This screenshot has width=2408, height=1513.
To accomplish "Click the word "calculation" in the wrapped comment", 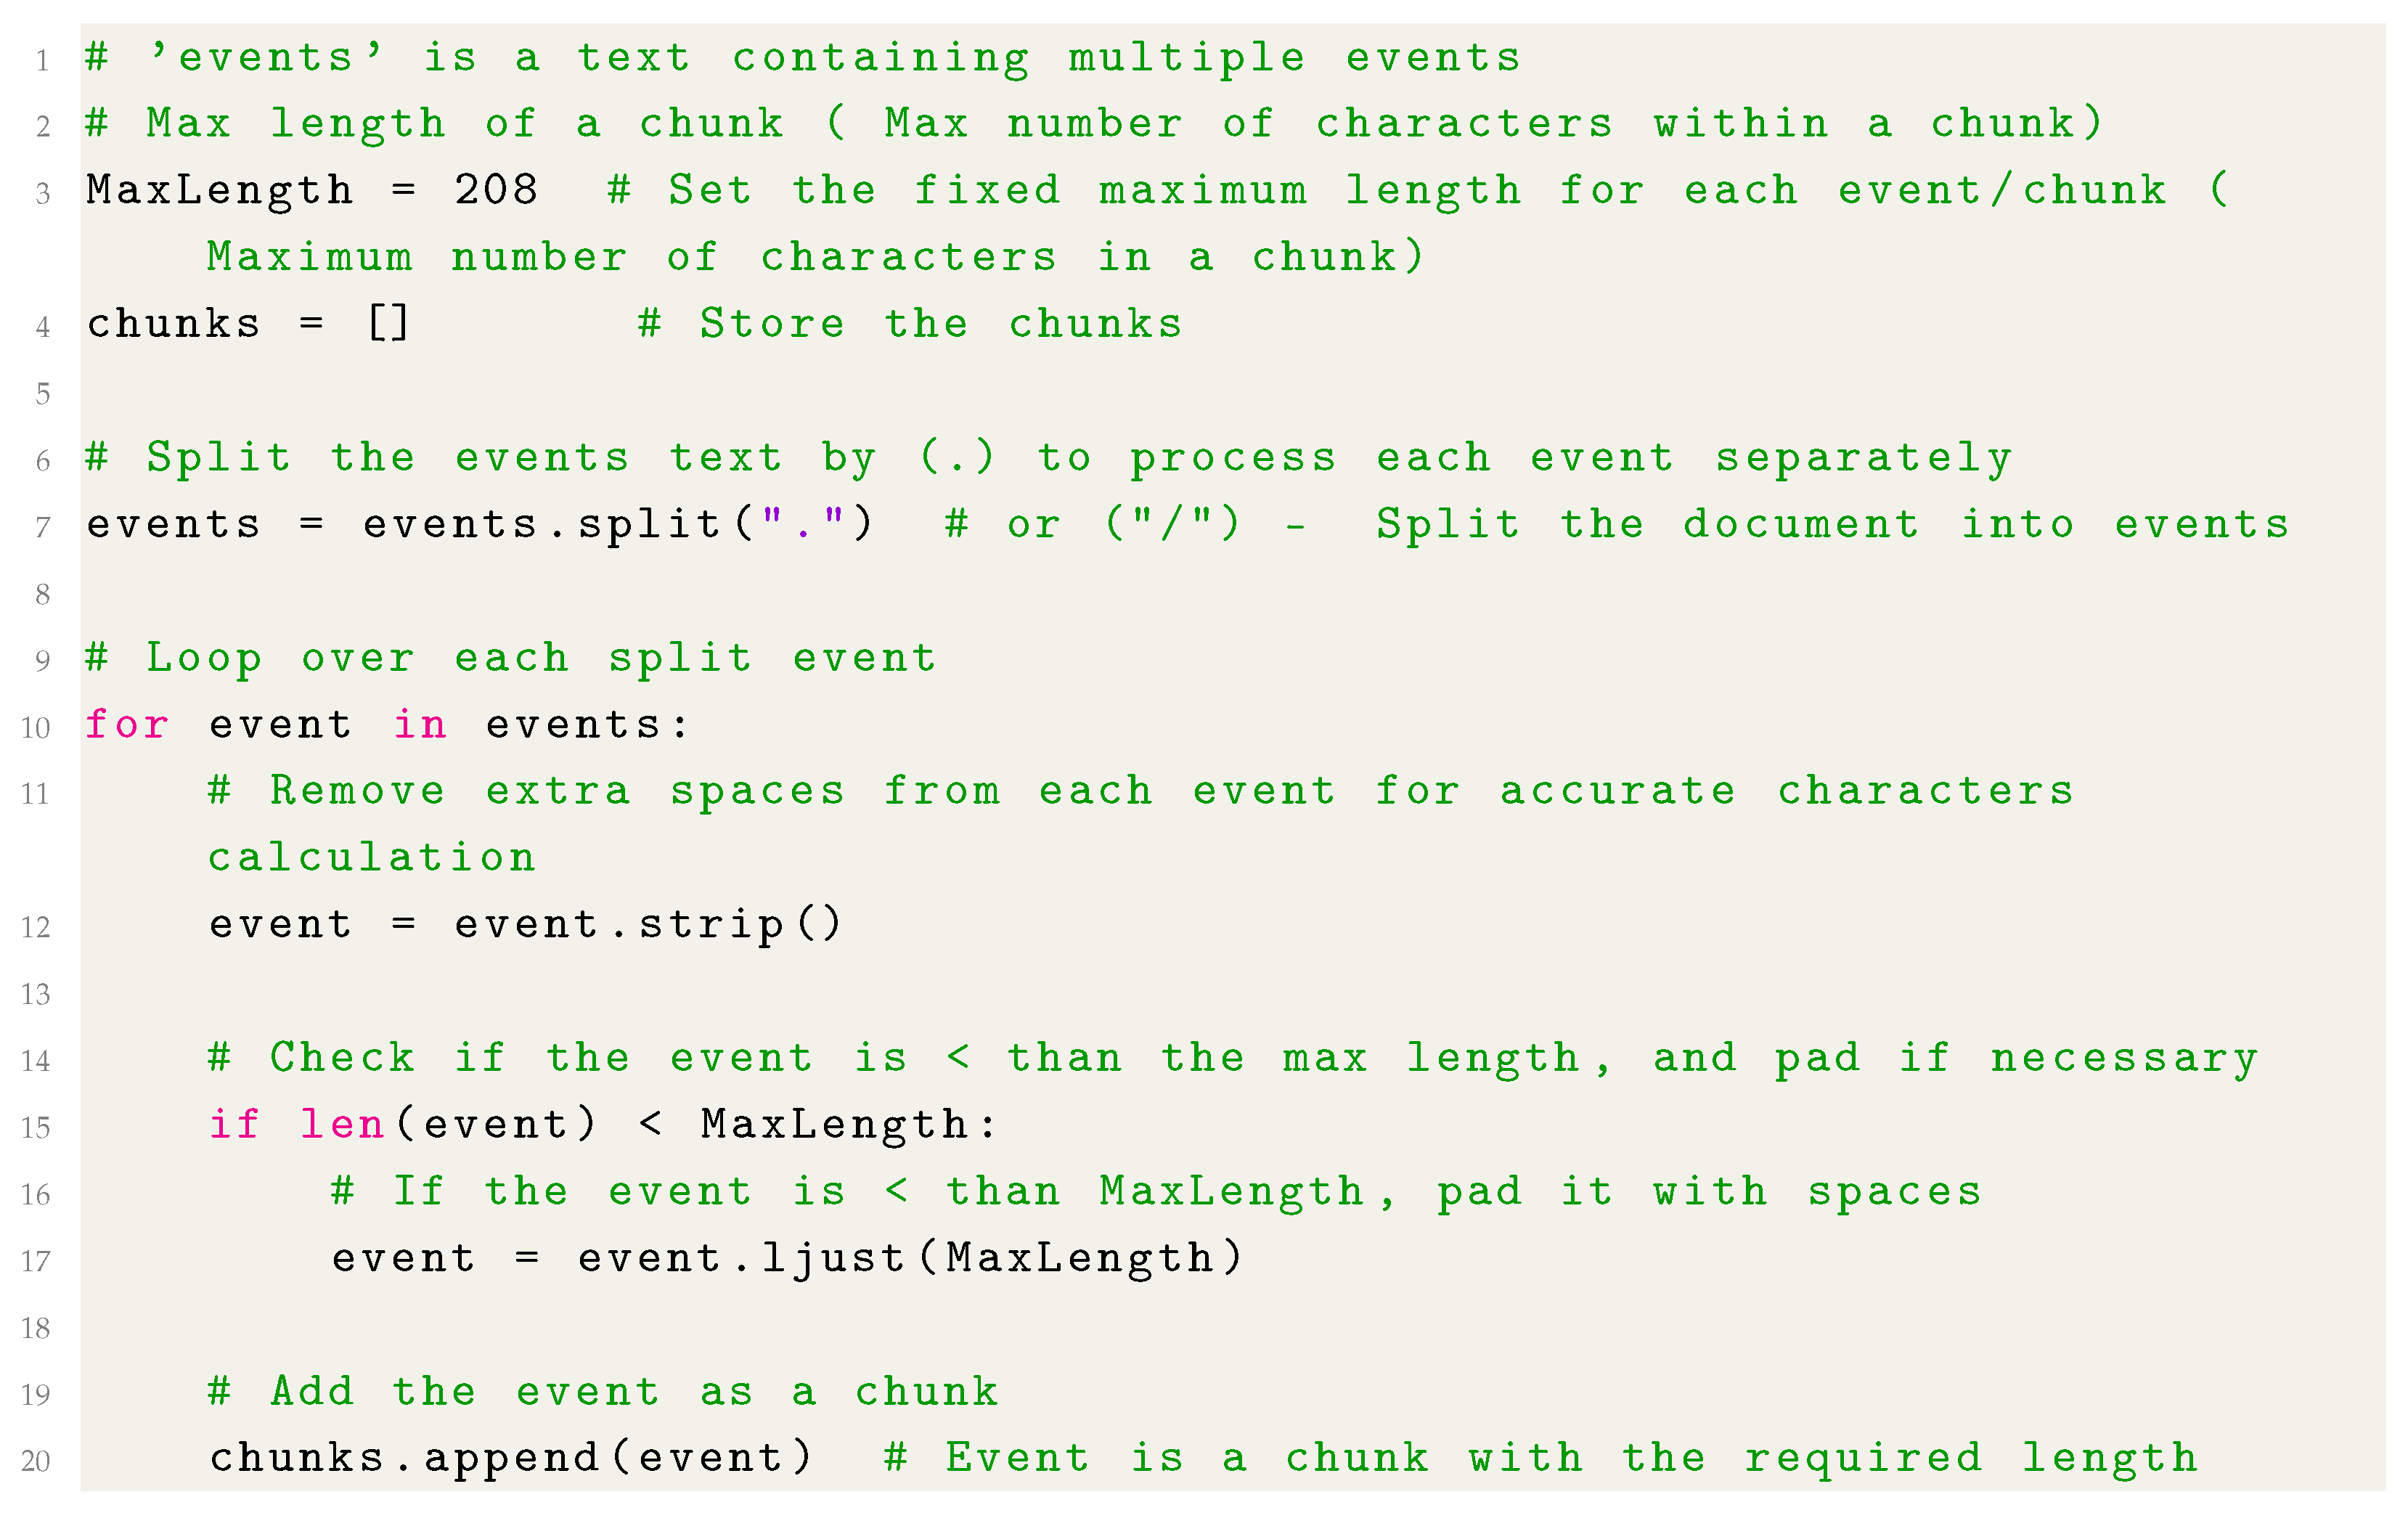I will point(372,858).
